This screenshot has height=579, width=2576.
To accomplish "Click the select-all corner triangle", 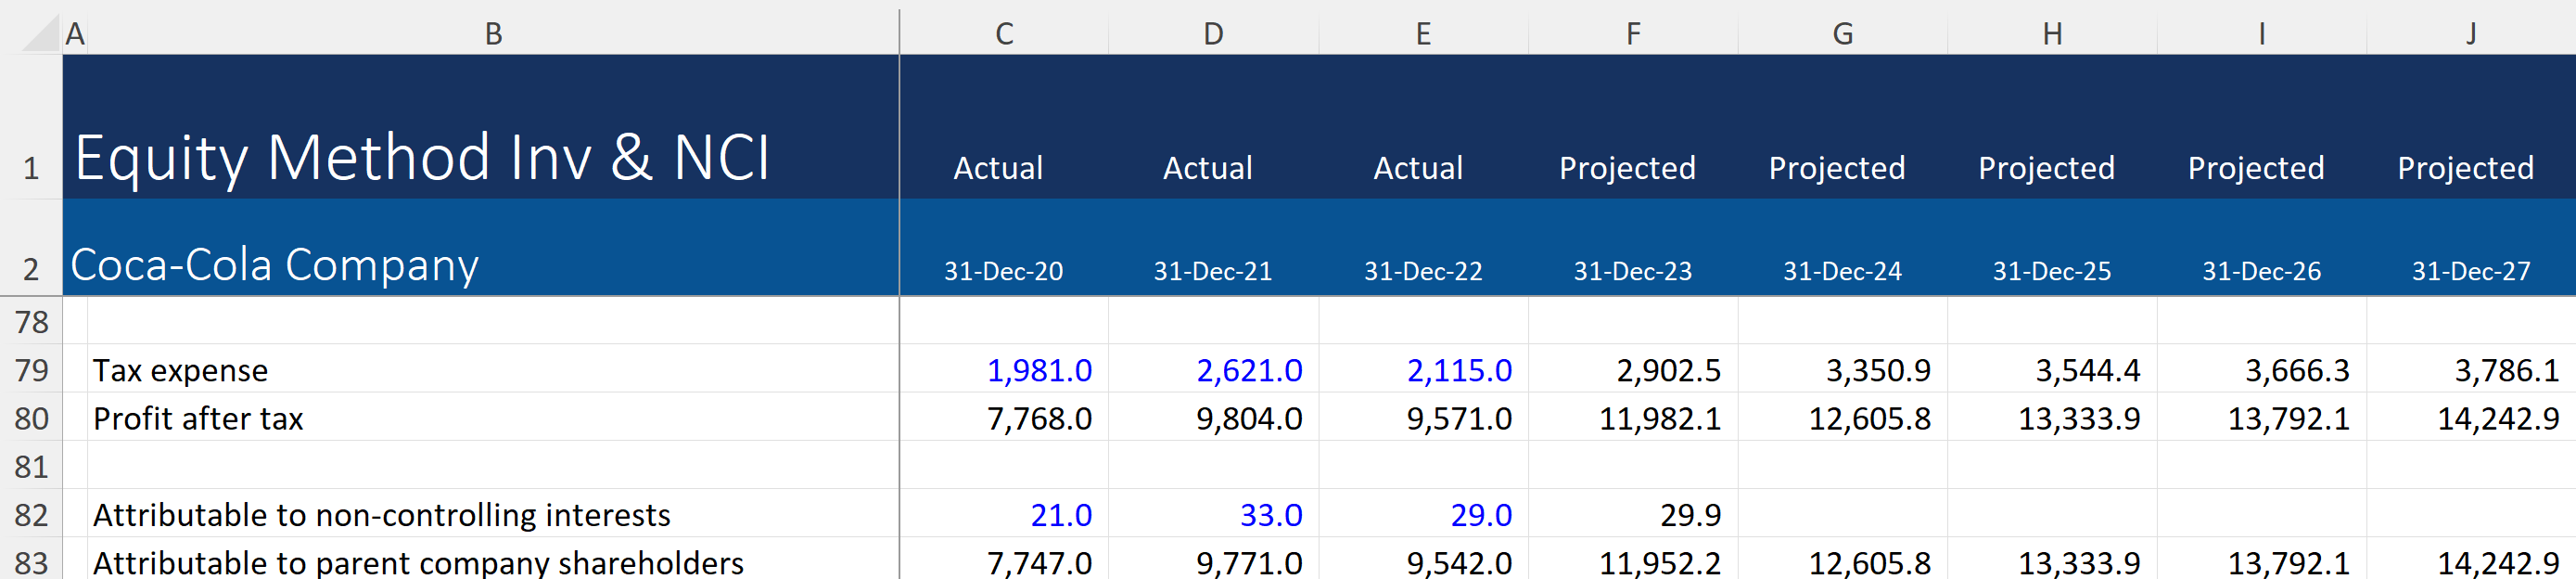I will click(40, 33).
